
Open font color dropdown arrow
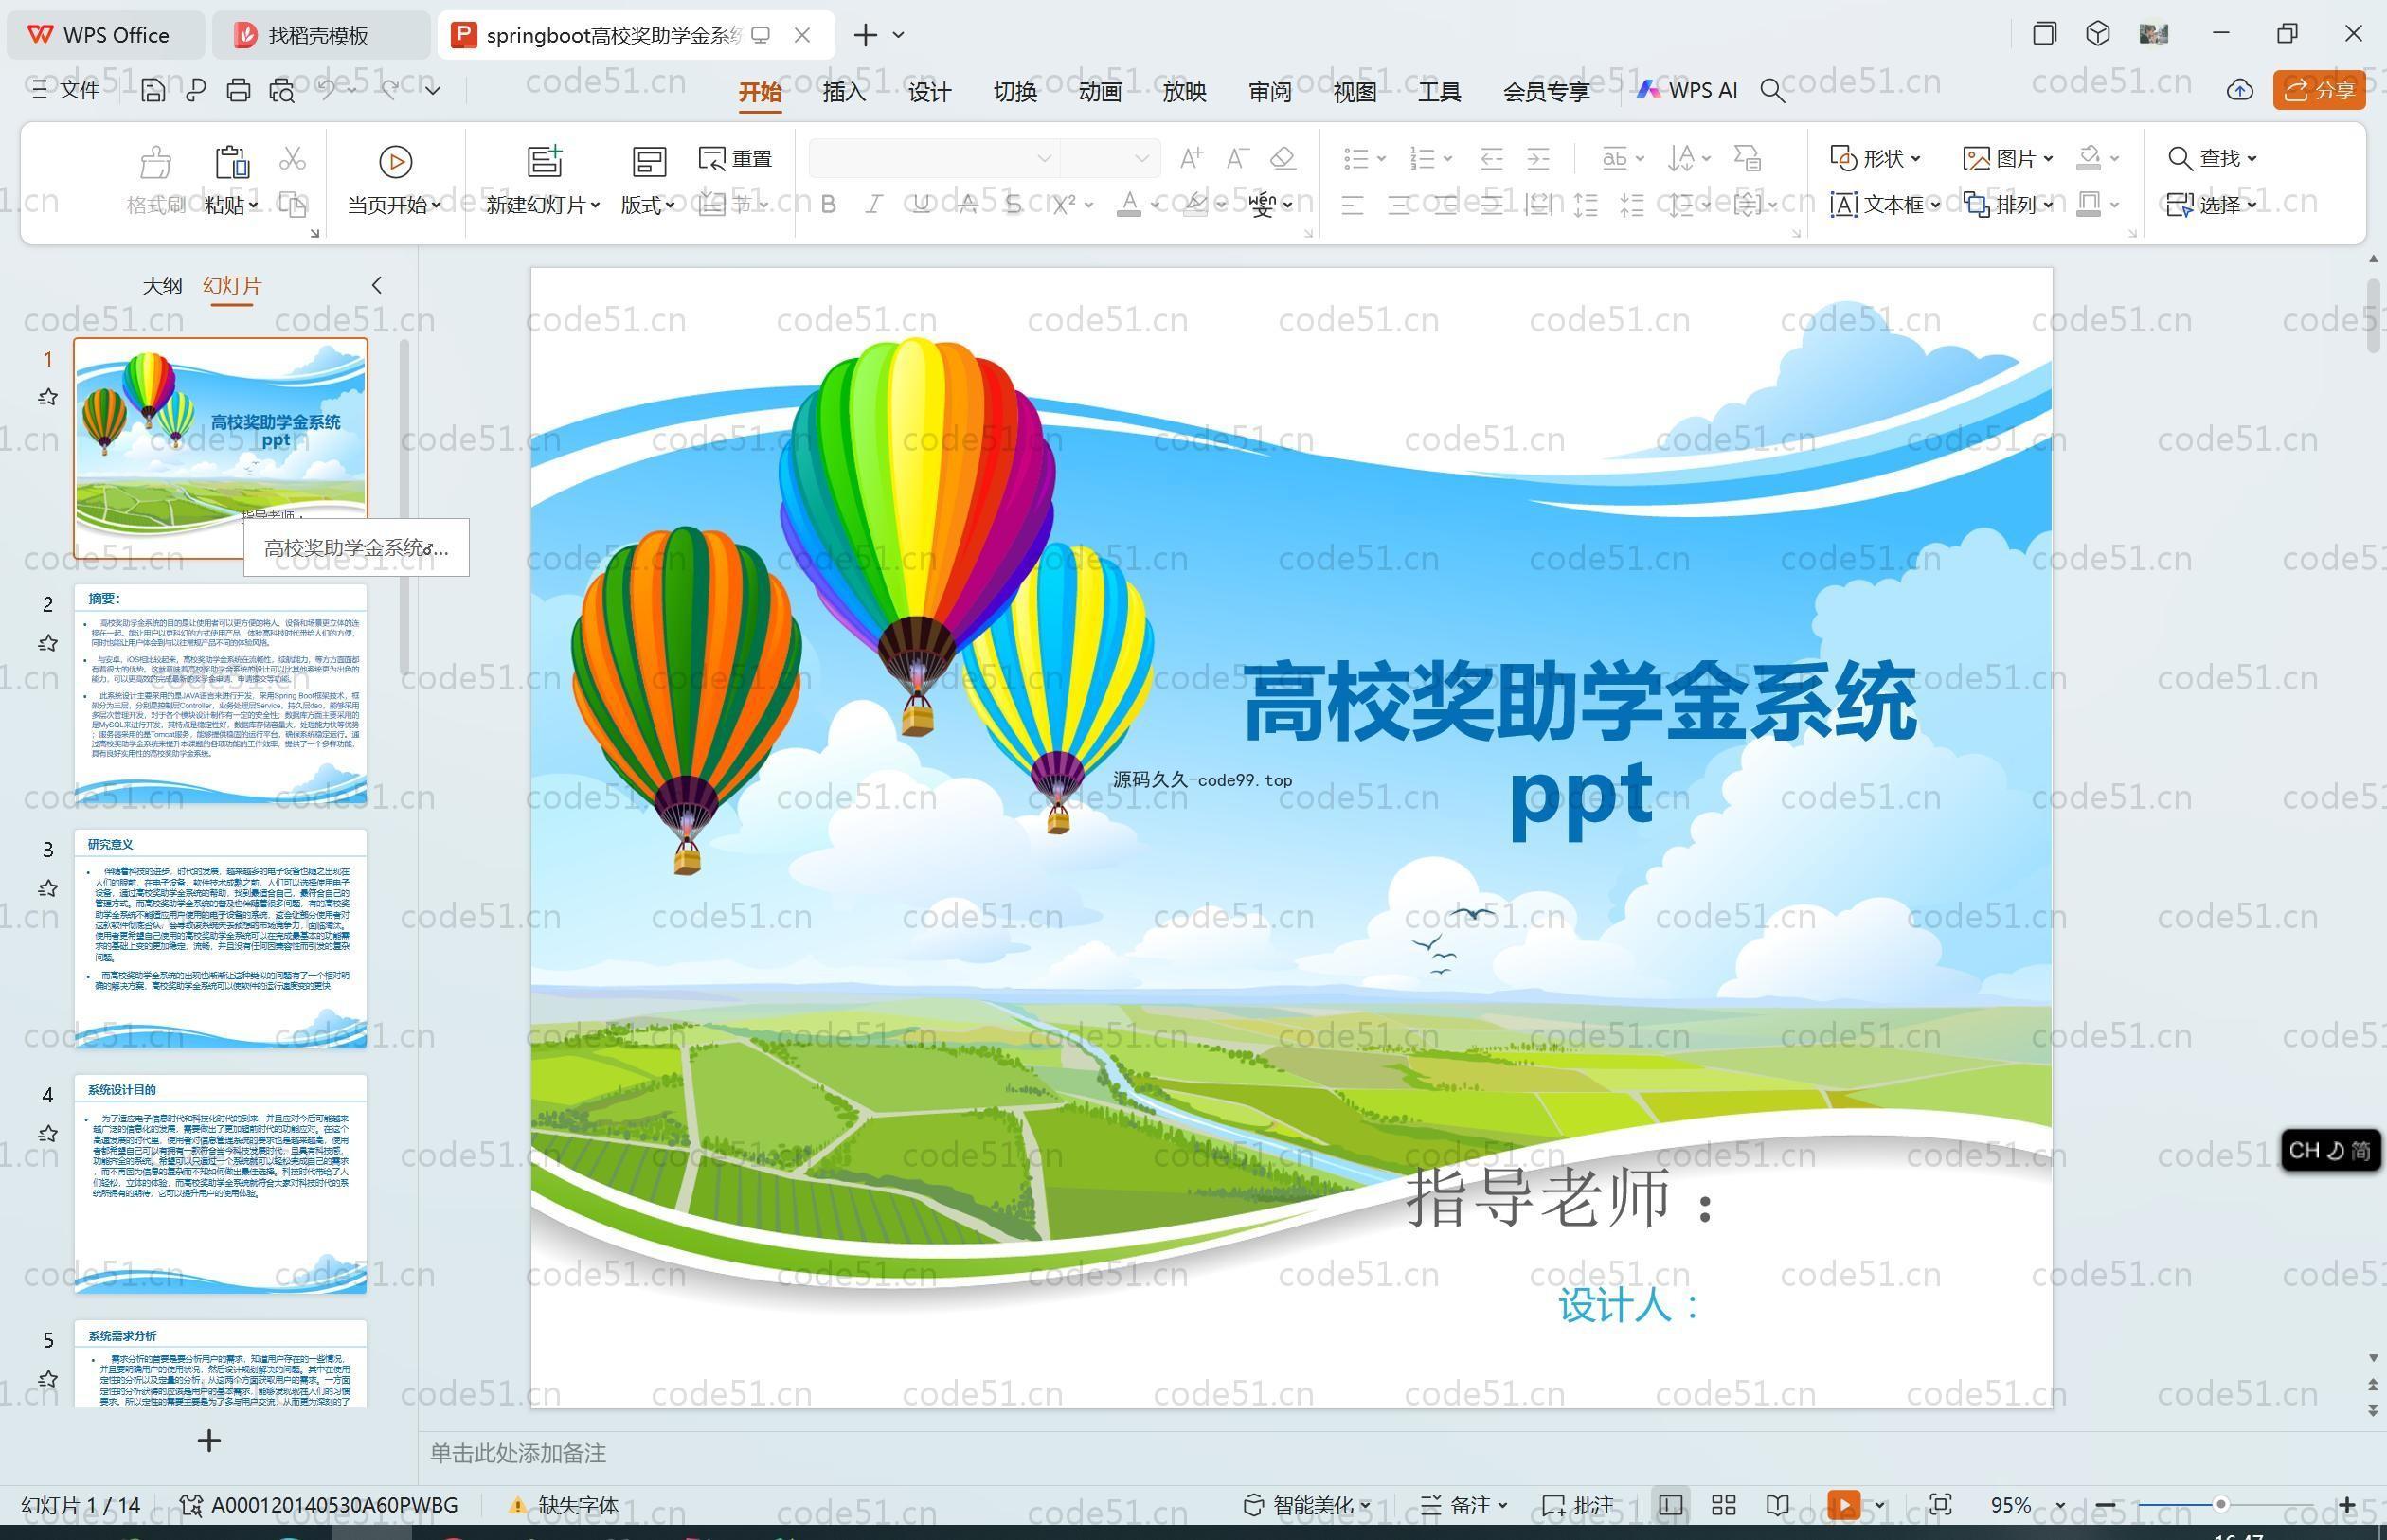tap(1155, 205)
